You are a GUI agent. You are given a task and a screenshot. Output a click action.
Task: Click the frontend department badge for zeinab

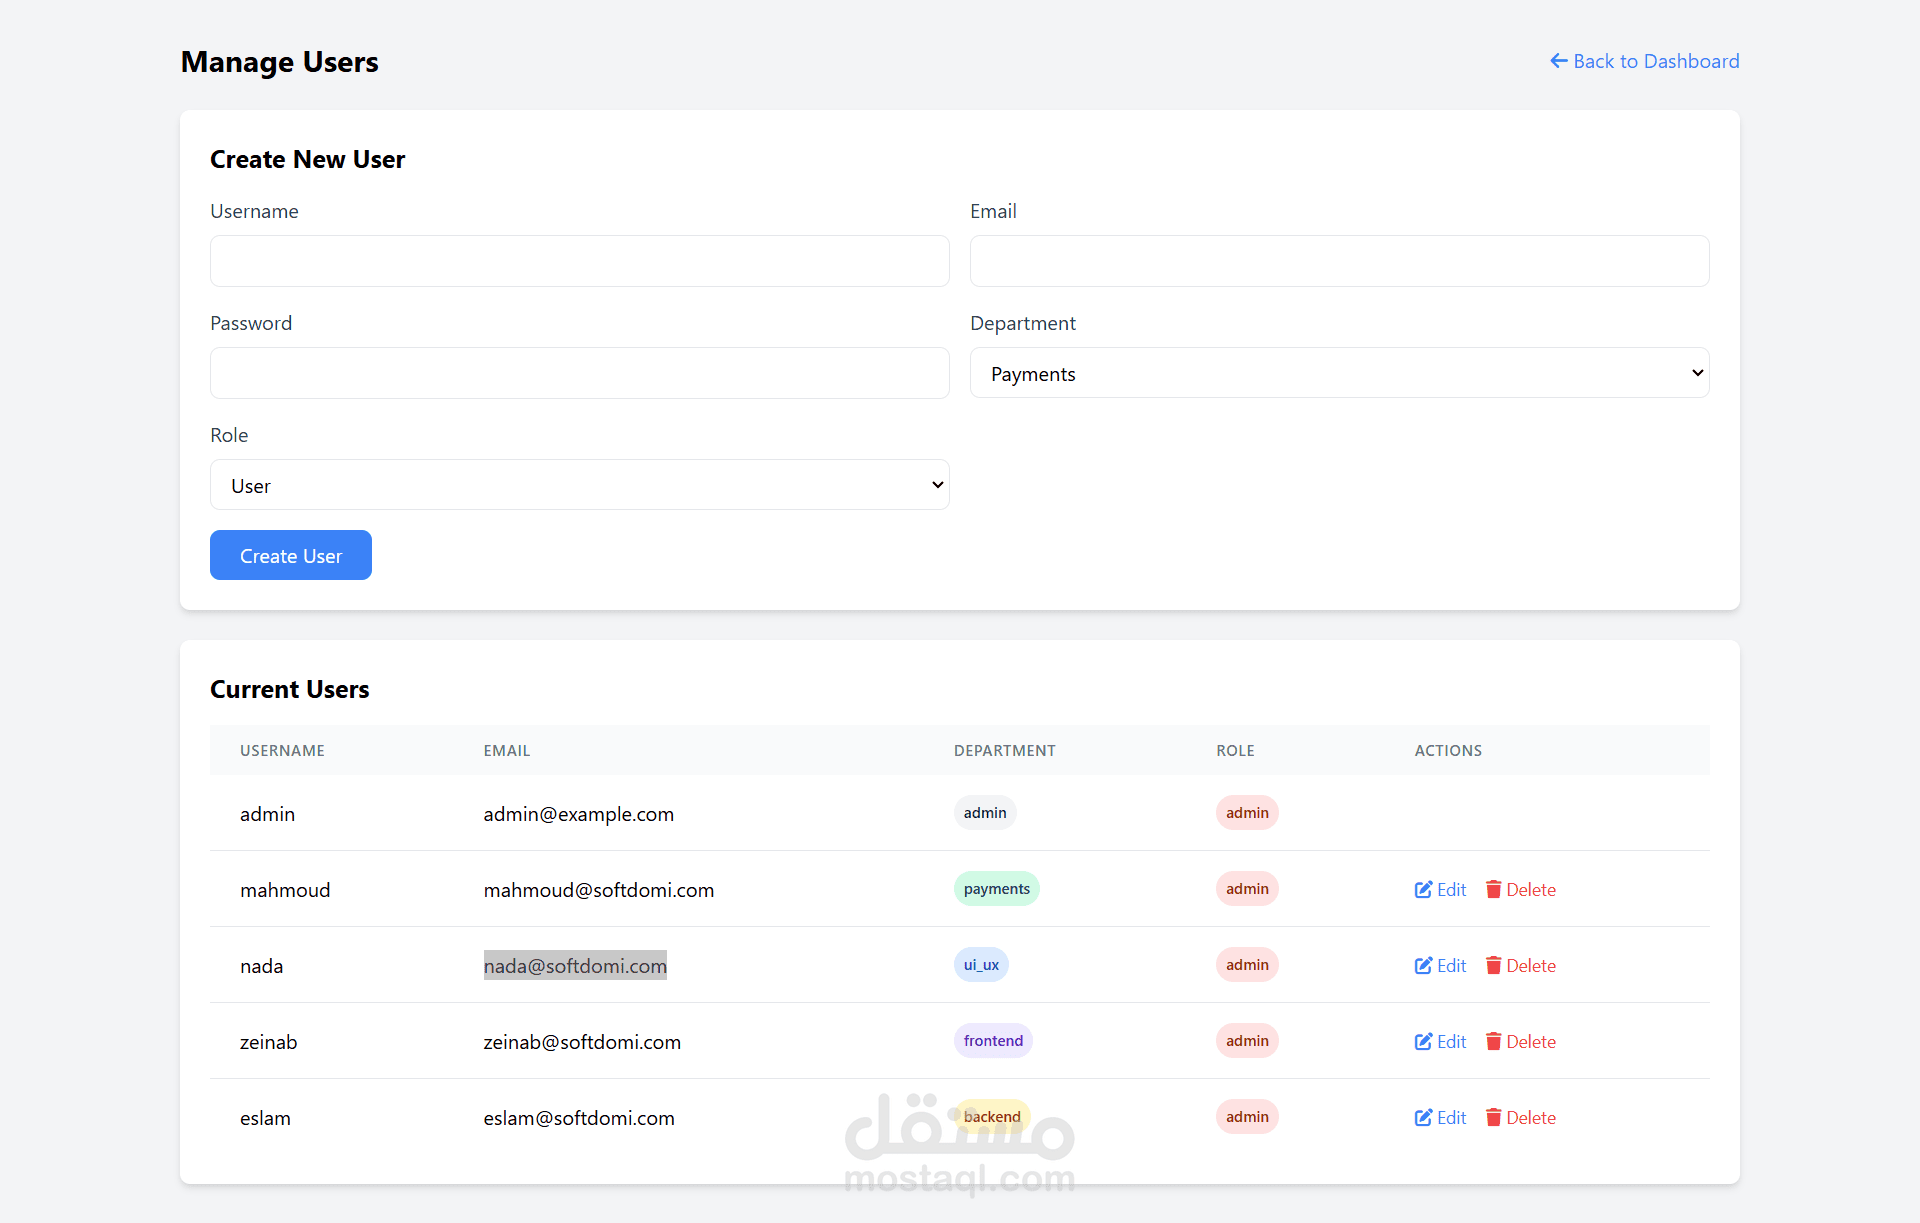click(x=992, y=1041)
